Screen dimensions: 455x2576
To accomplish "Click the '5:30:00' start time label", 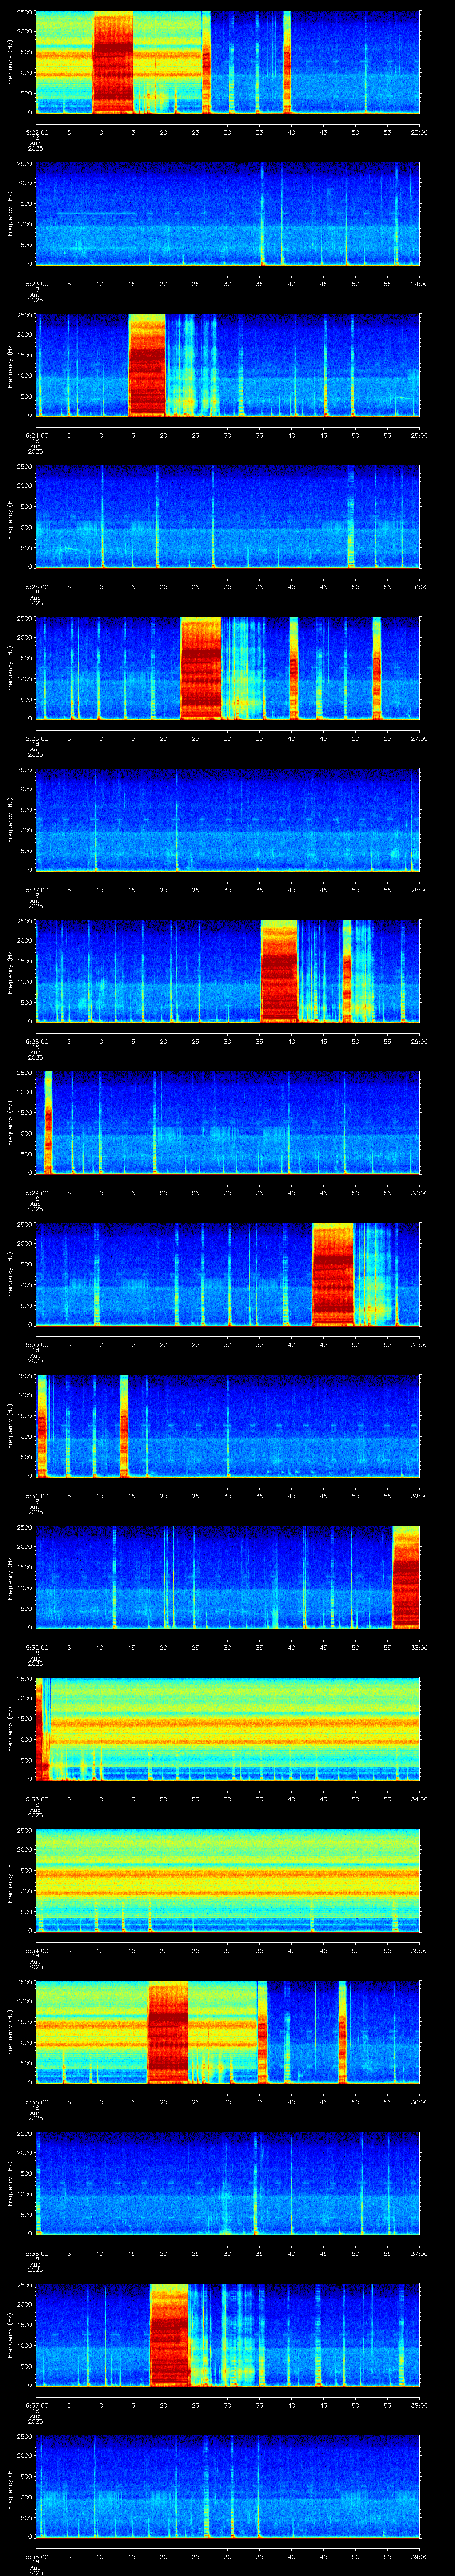I will [x=36, y=1344].
